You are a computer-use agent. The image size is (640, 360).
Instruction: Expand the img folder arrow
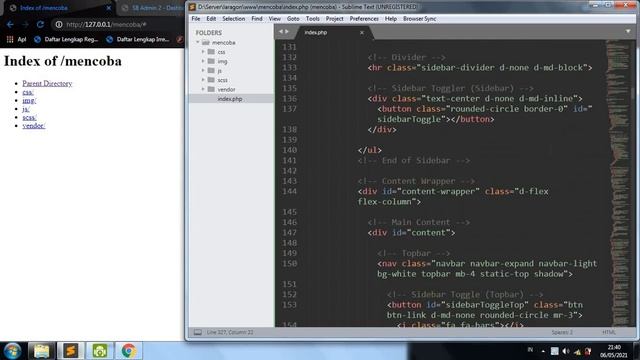pos(203,61)
